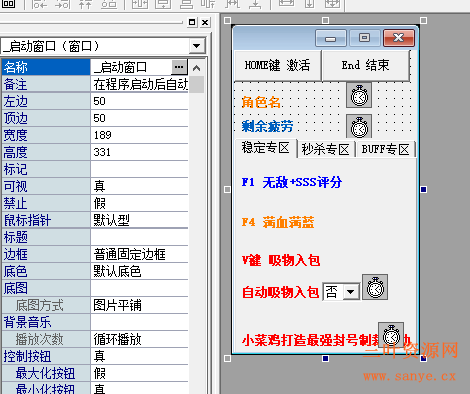The height and width of the screenshot is (394, 470).
Task: Click the 禁止 property value 假
Action: 139,203
